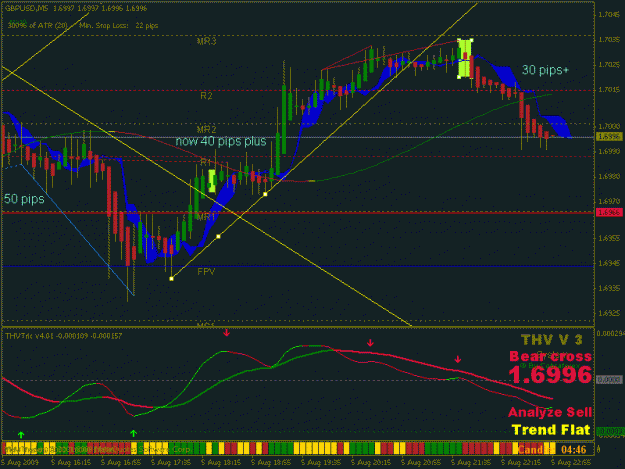Click the first green up arrow near 5 Aug 2009
This screenshot has width=625, height=469.
(21, 434)
